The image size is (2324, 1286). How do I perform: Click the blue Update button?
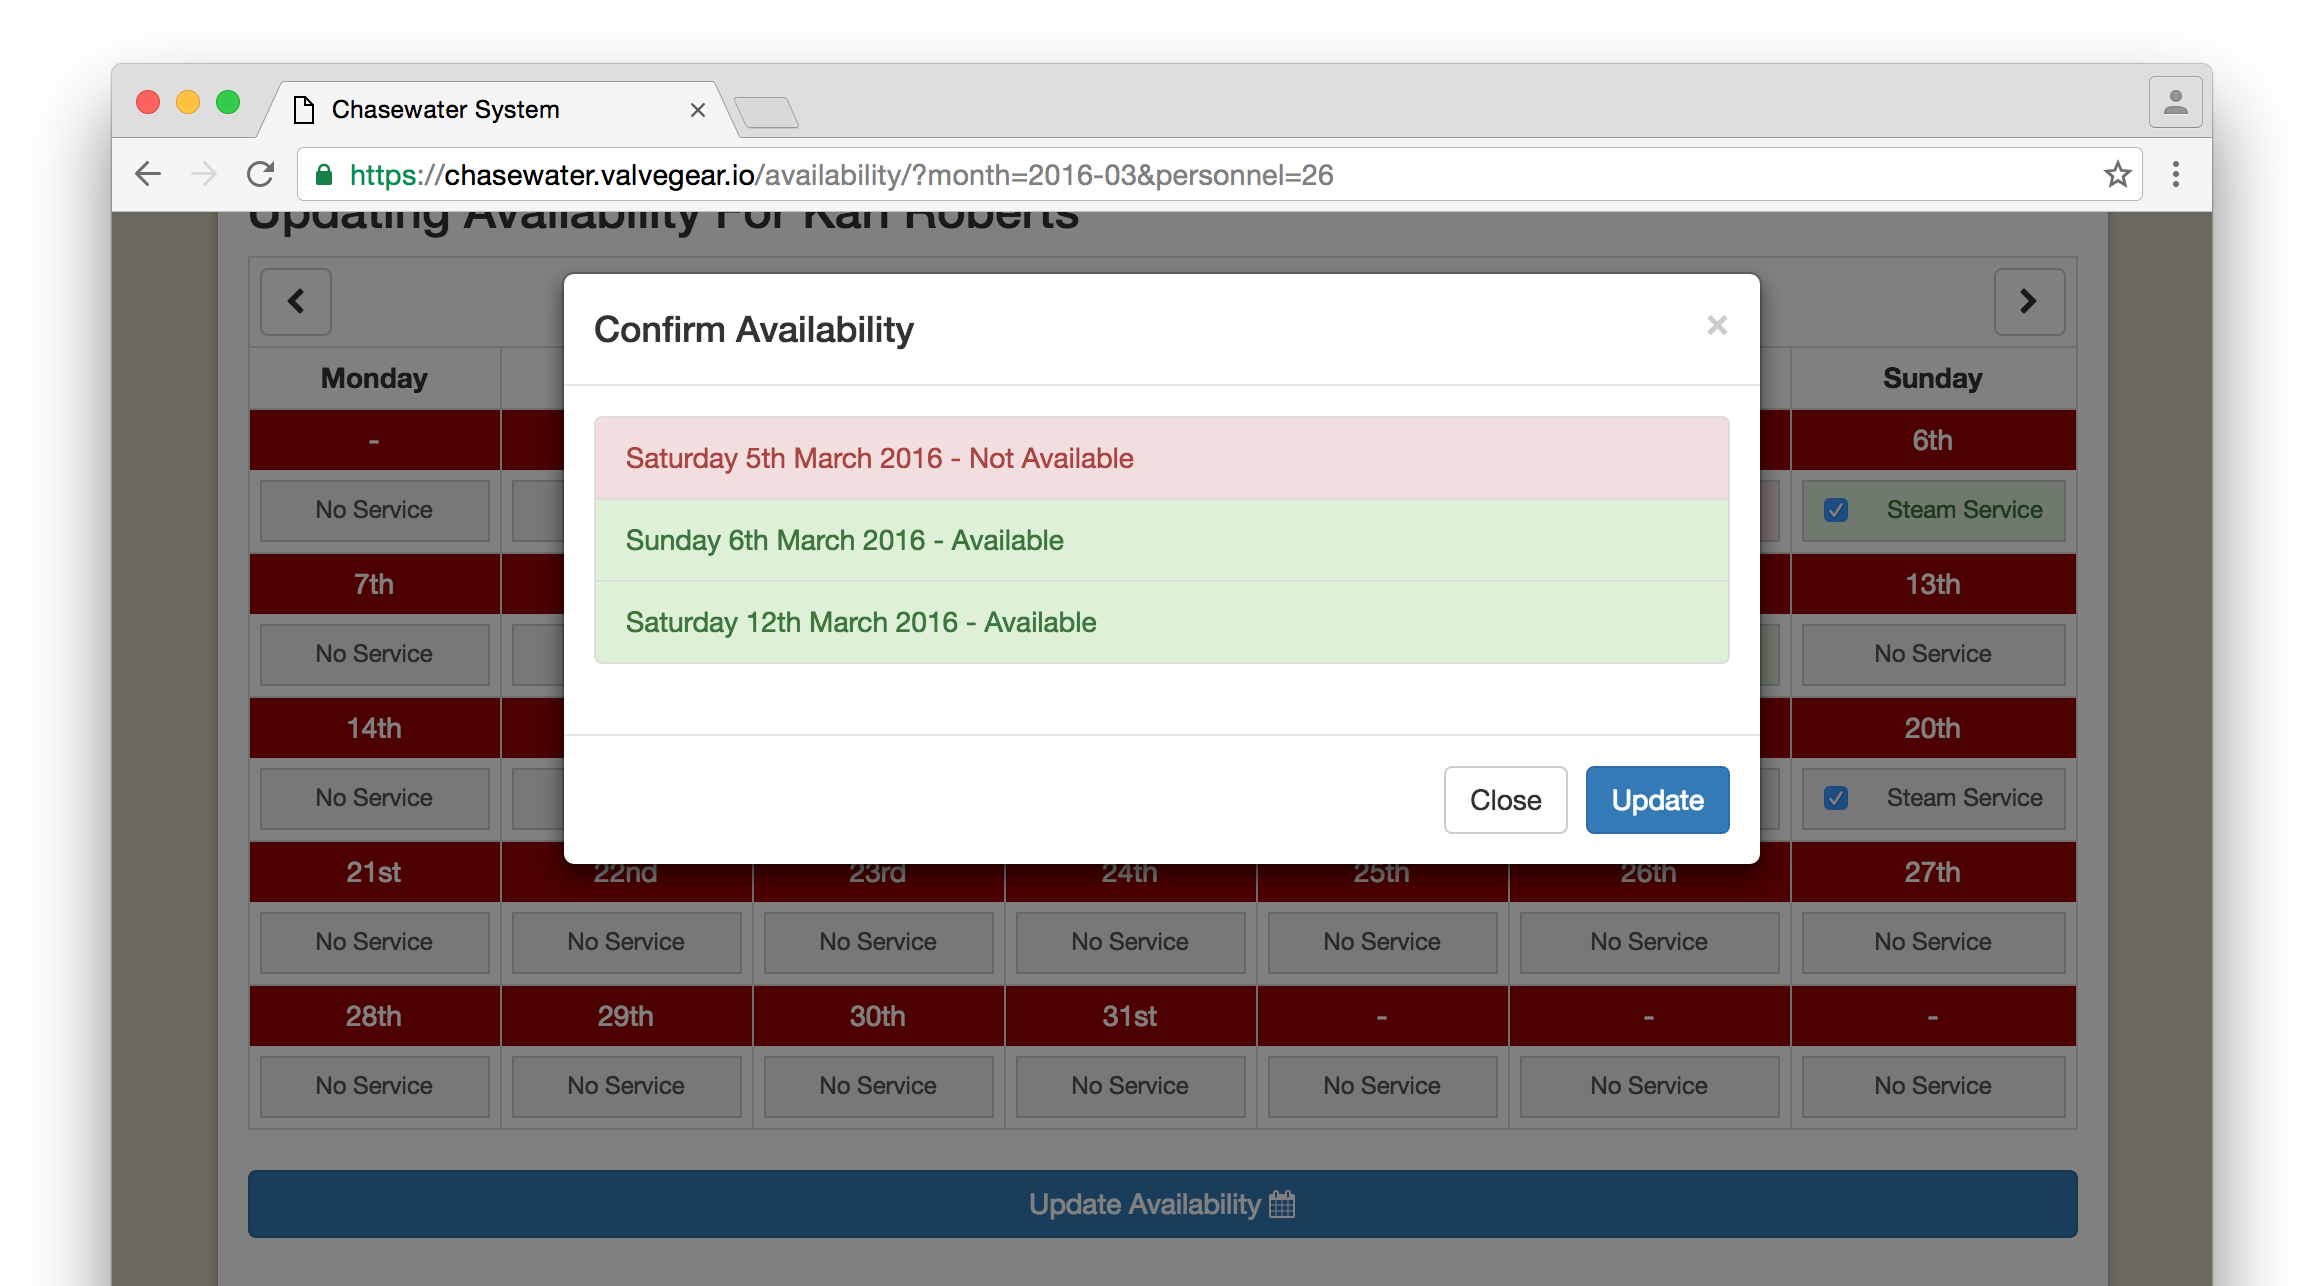1656,800
